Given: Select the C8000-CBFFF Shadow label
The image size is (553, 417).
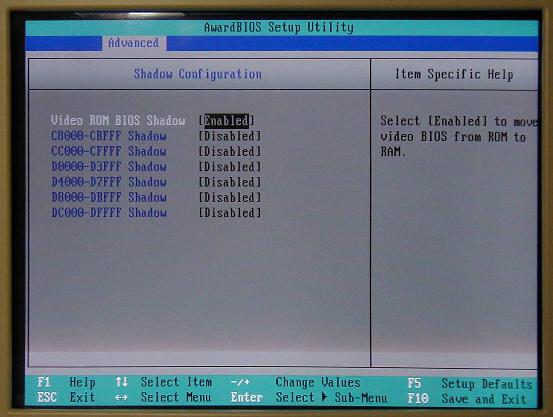Looking at the screenshot, I should tap(109, 136).
